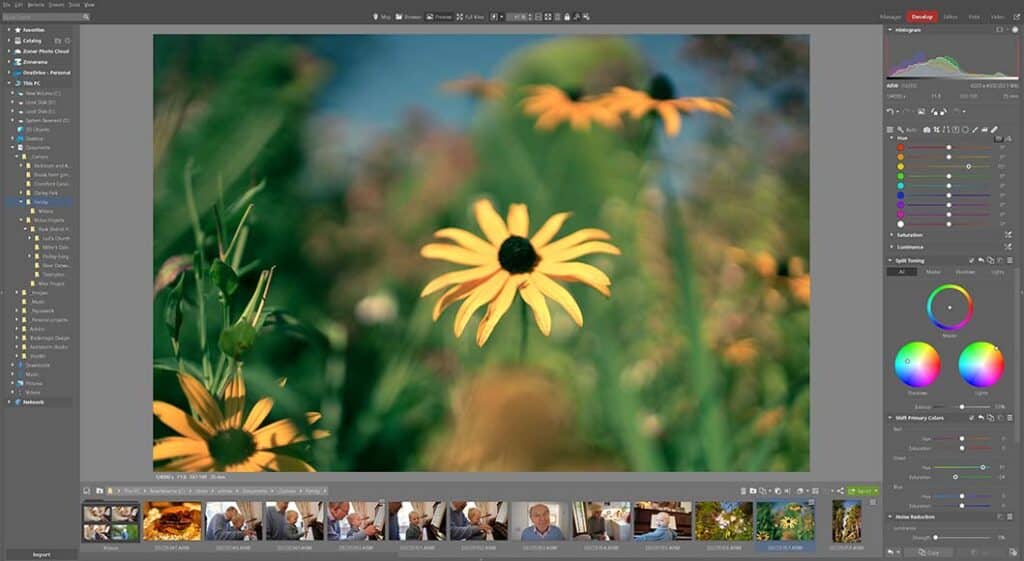Collapse the This PC tree node

click(x=9, y=83)
